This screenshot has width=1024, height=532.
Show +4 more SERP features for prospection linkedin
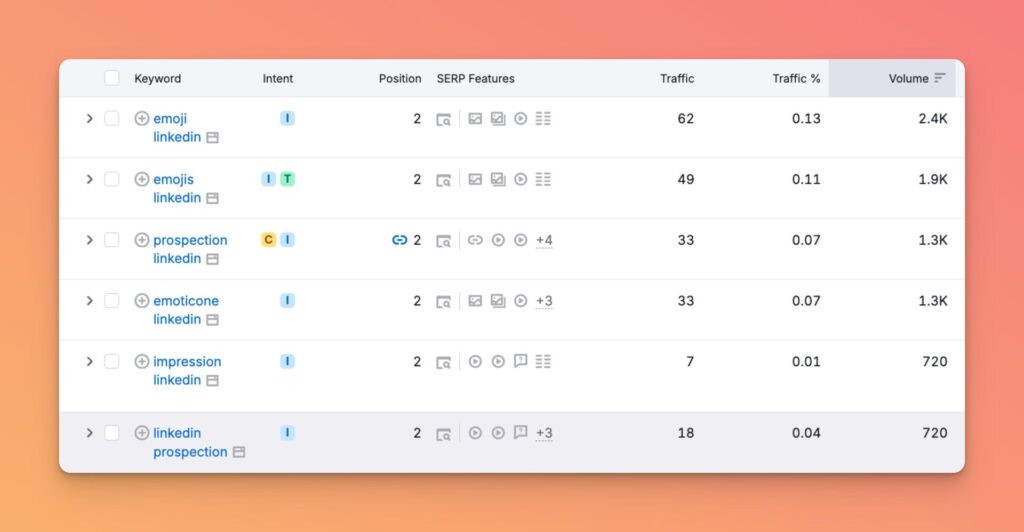[544, 240]
